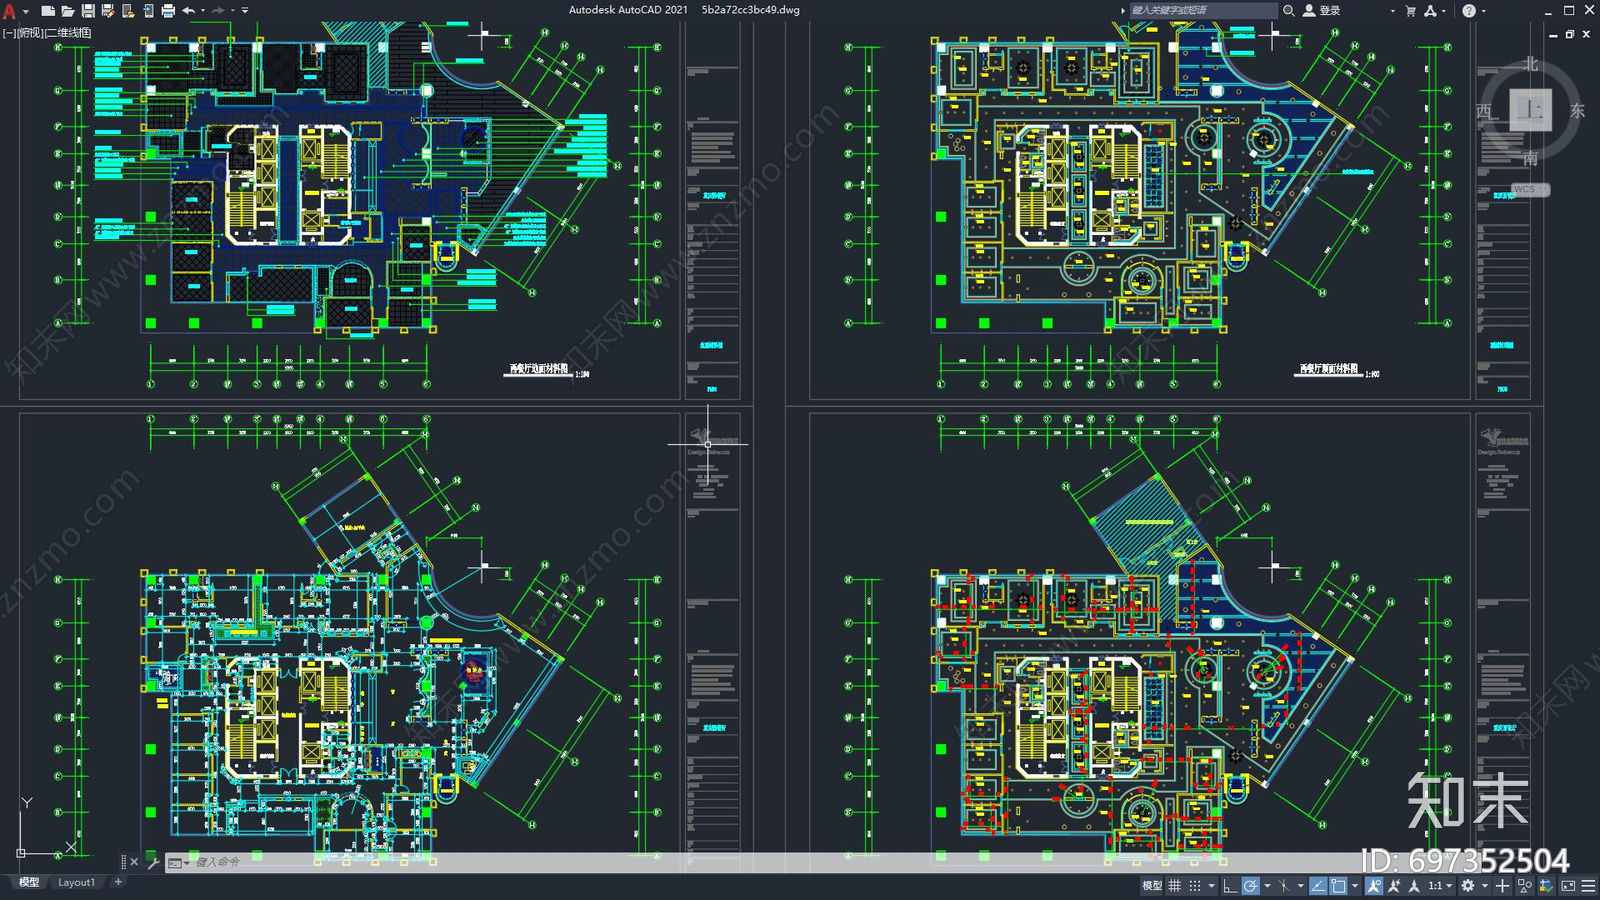Expand the help dropdown arrow
This screenshot has width=1600, height=900.
pos(1483,10)
